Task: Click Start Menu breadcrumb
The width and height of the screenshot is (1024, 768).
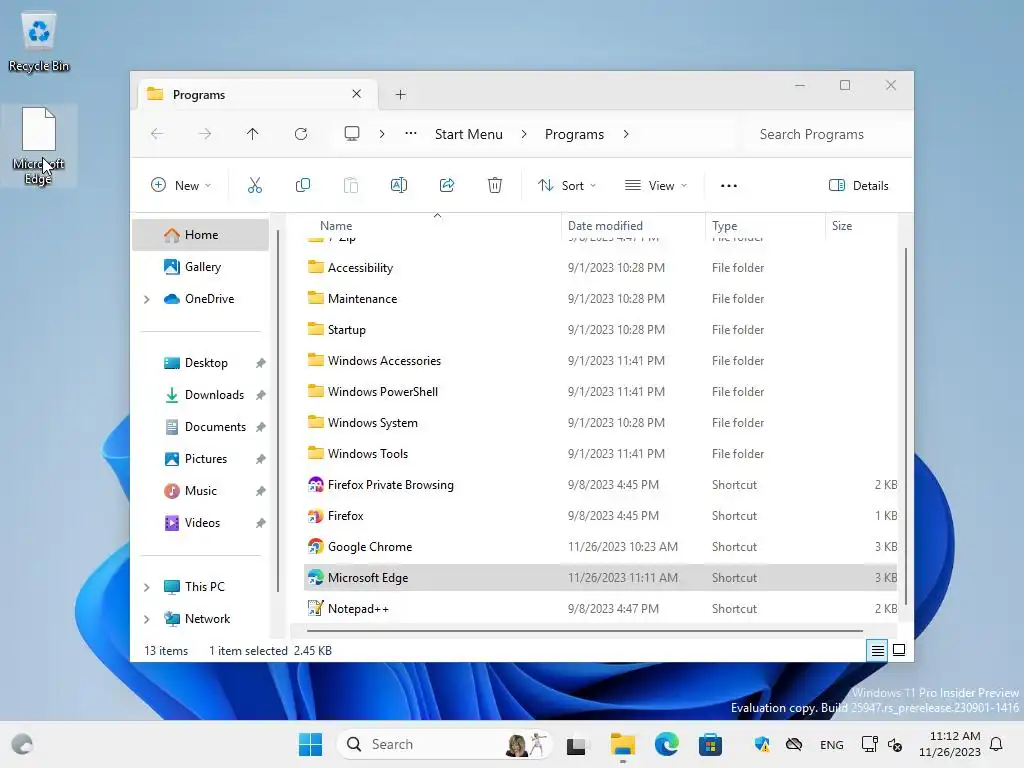Action: coord(469,134)
